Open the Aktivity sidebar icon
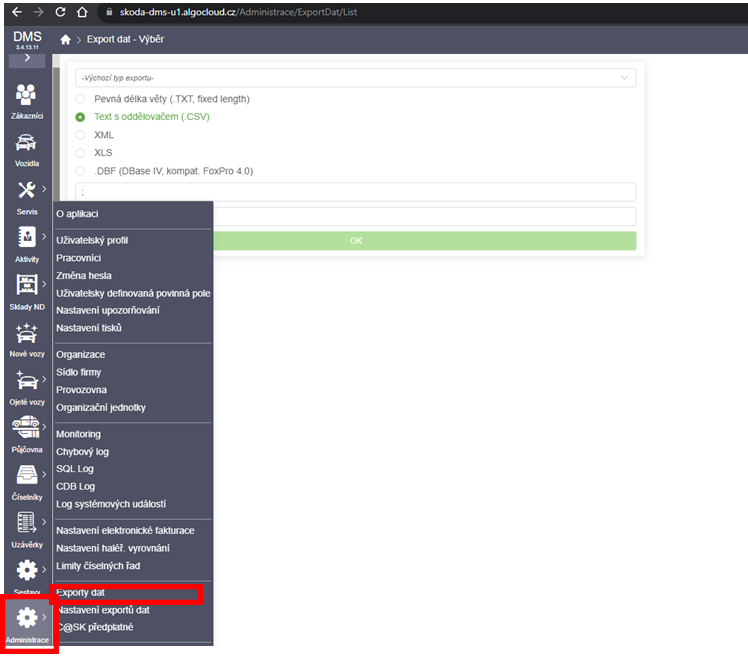 coord(26,238)
